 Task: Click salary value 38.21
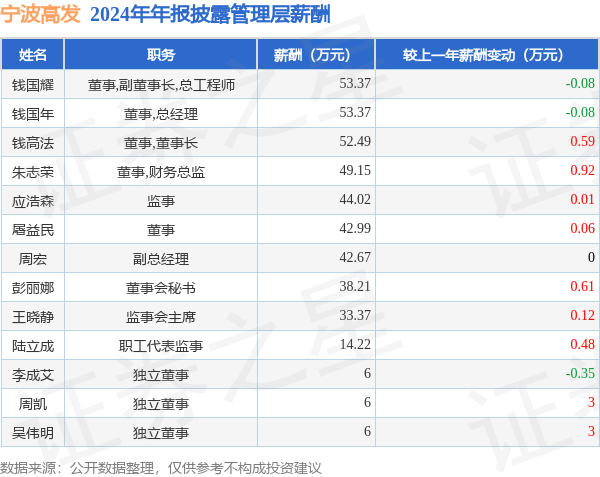pos(355,286)
